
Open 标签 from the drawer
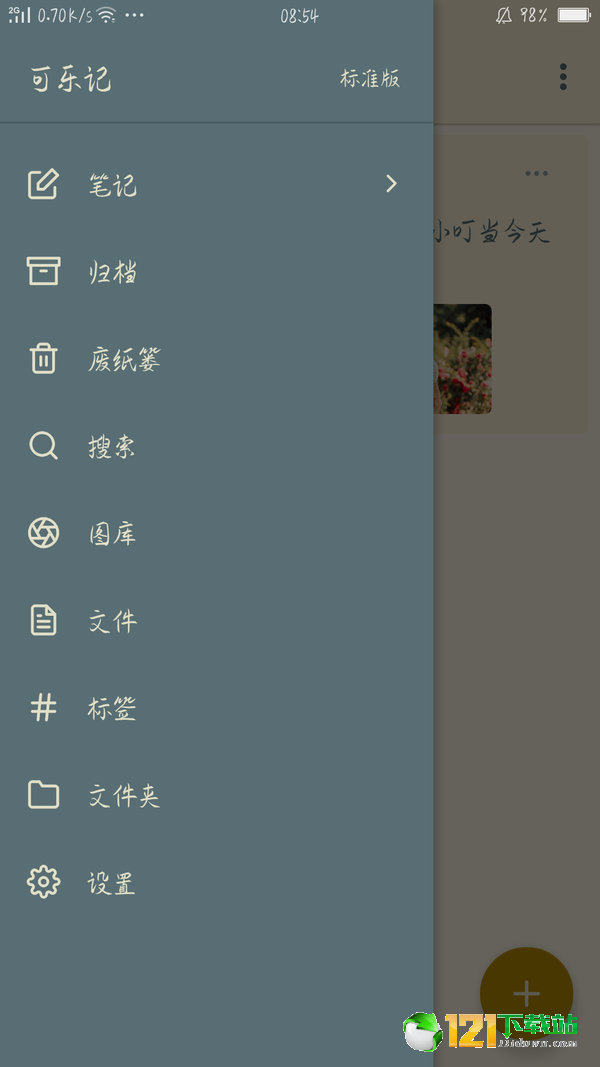(216, 708)
